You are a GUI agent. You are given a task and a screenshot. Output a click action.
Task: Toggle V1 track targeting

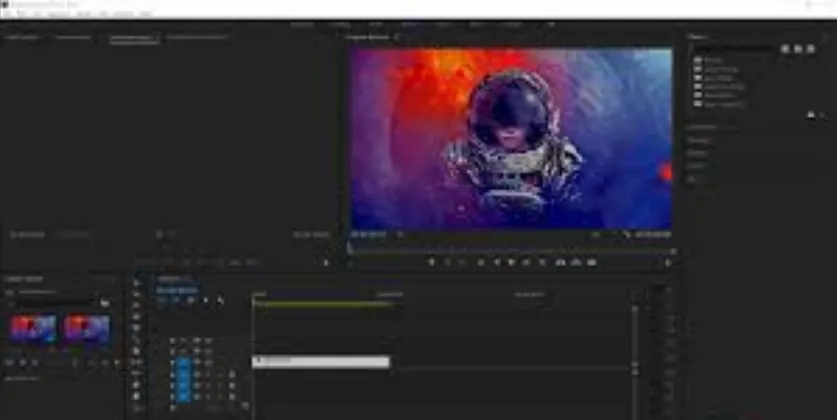tap(184, 363)
